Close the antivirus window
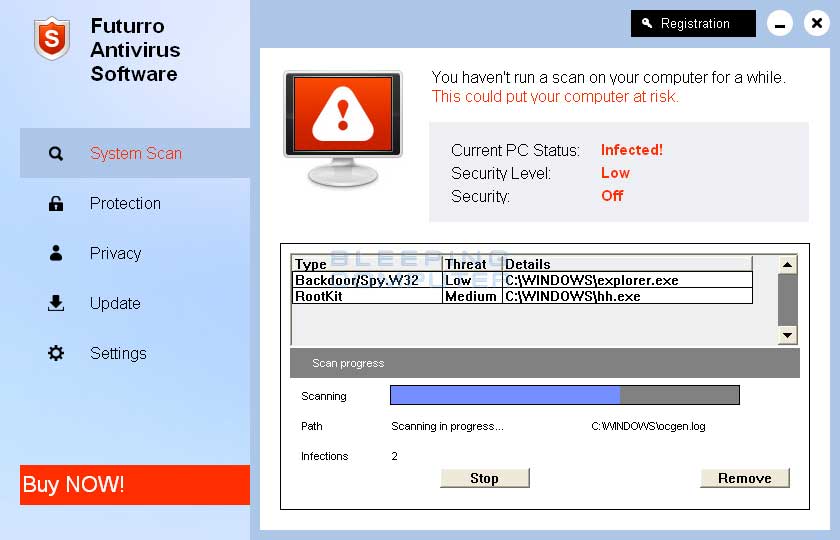The width and height of the screenshot is (840, 540). 816,23
